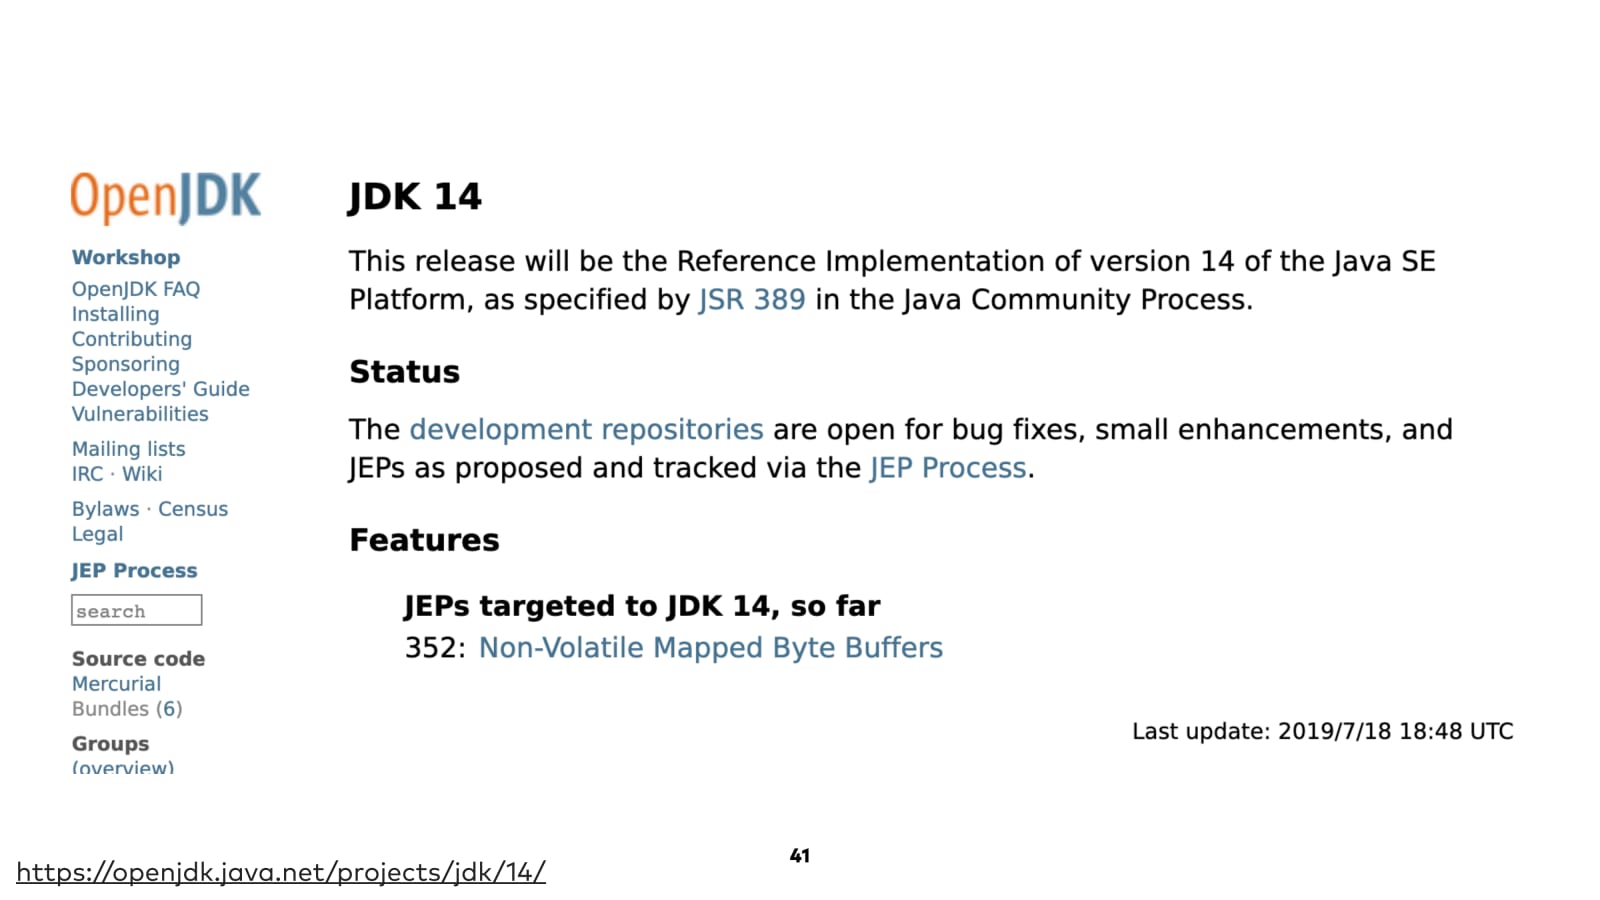Click the Last update timestamp text
1600x900 pixels.
pos(1323,732)
